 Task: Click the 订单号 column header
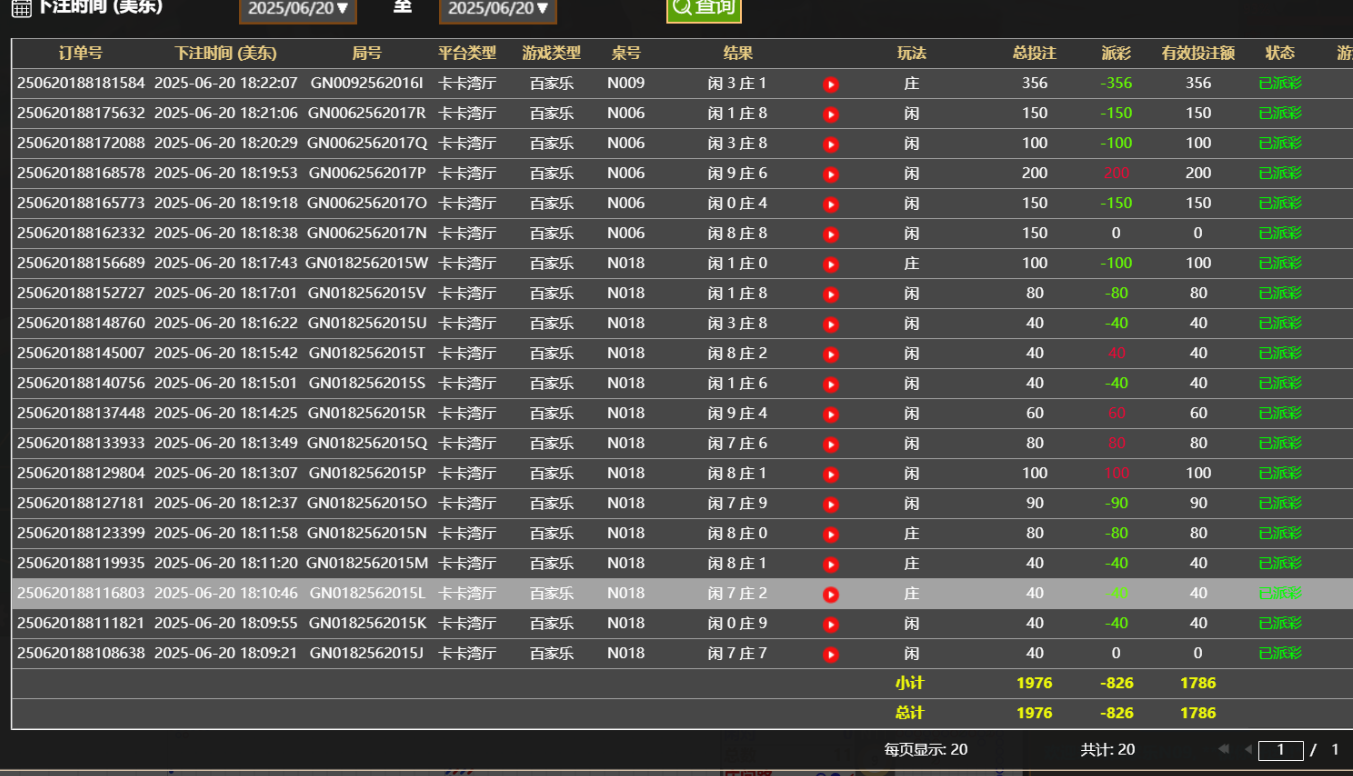80,53
